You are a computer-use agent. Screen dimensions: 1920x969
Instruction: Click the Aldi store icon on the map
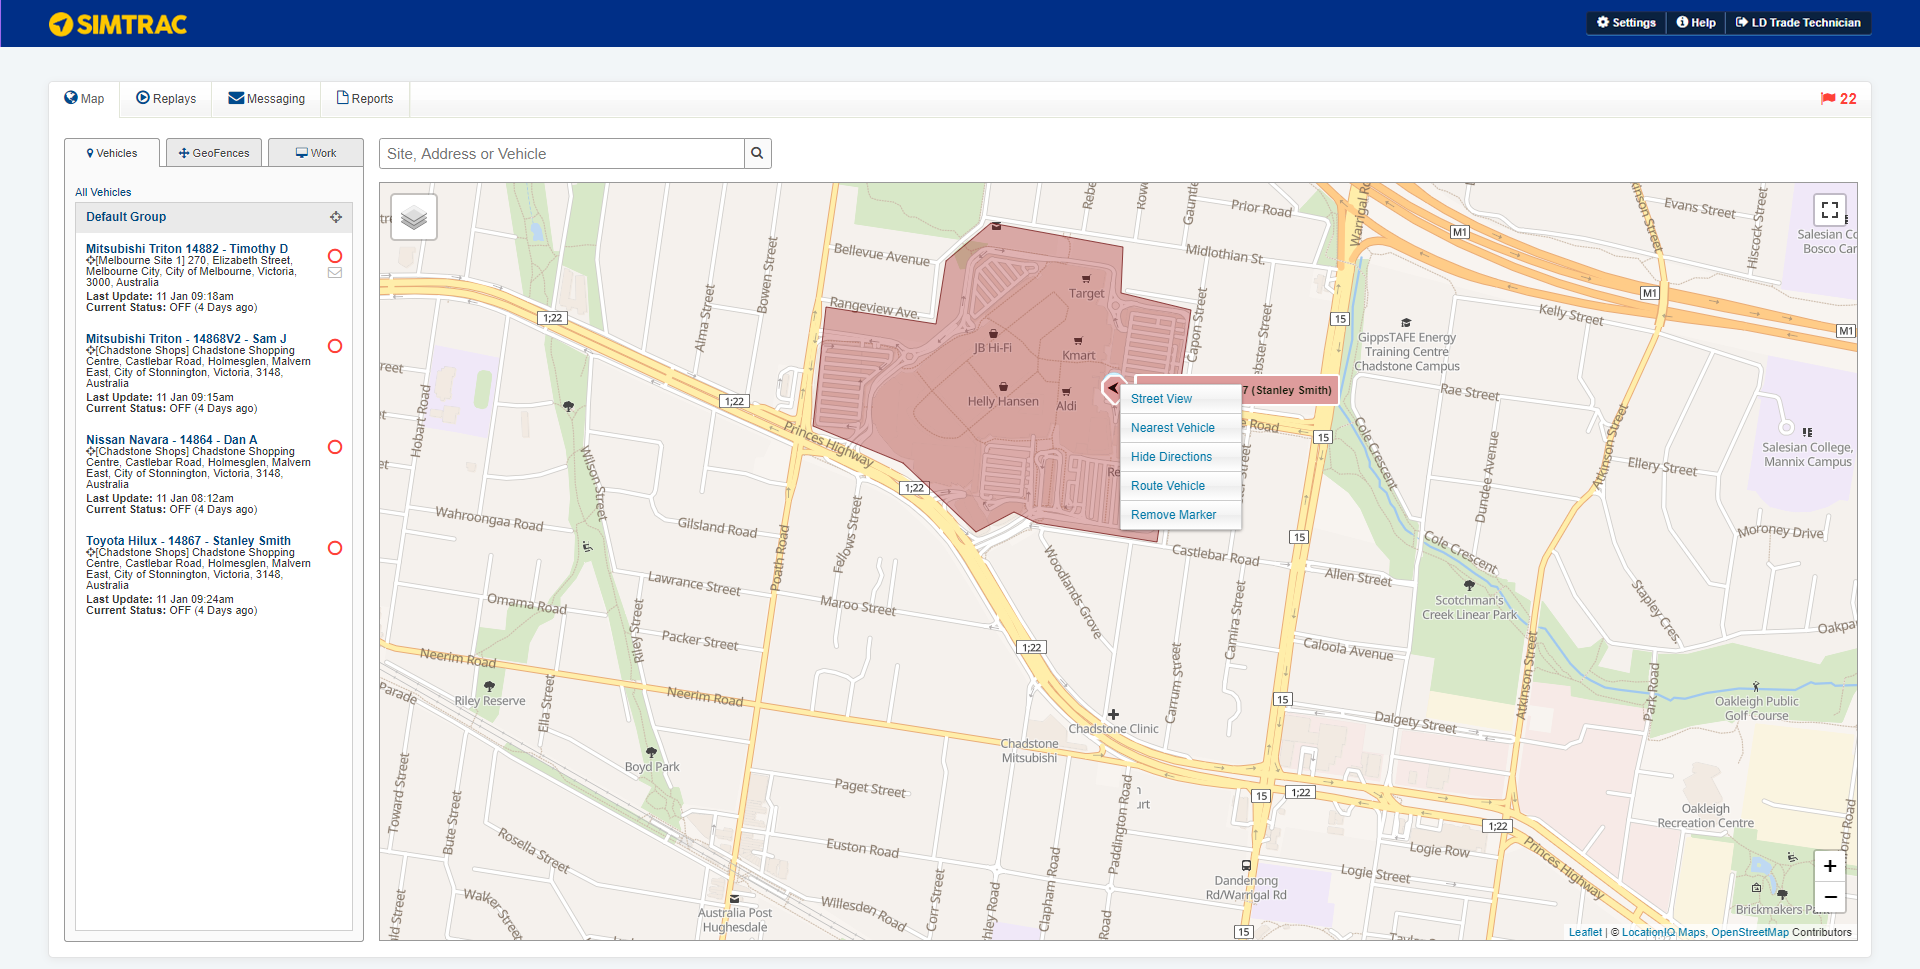[1066, 392]
